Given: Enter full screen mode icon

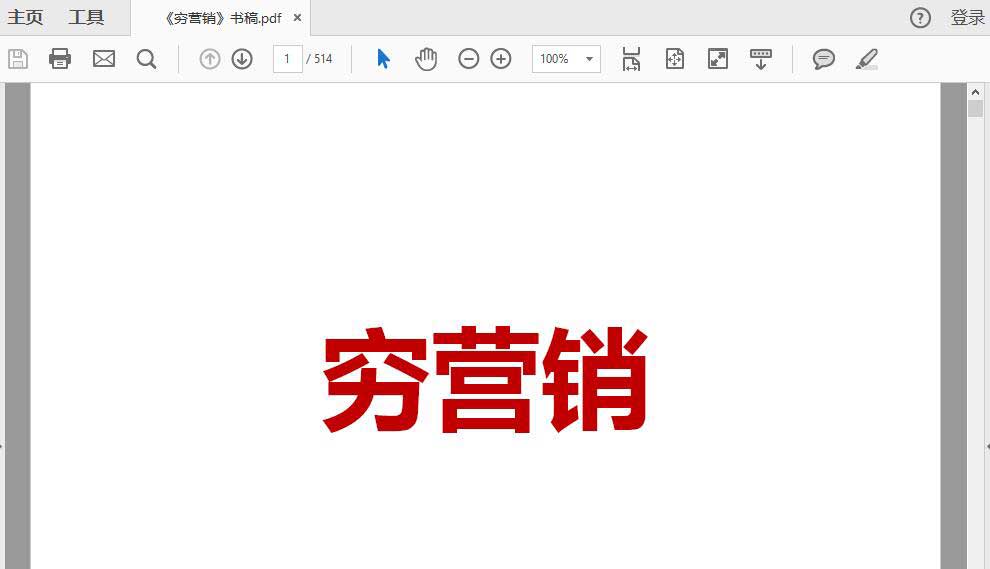Looking at the screenshot, I should (718, 59).
